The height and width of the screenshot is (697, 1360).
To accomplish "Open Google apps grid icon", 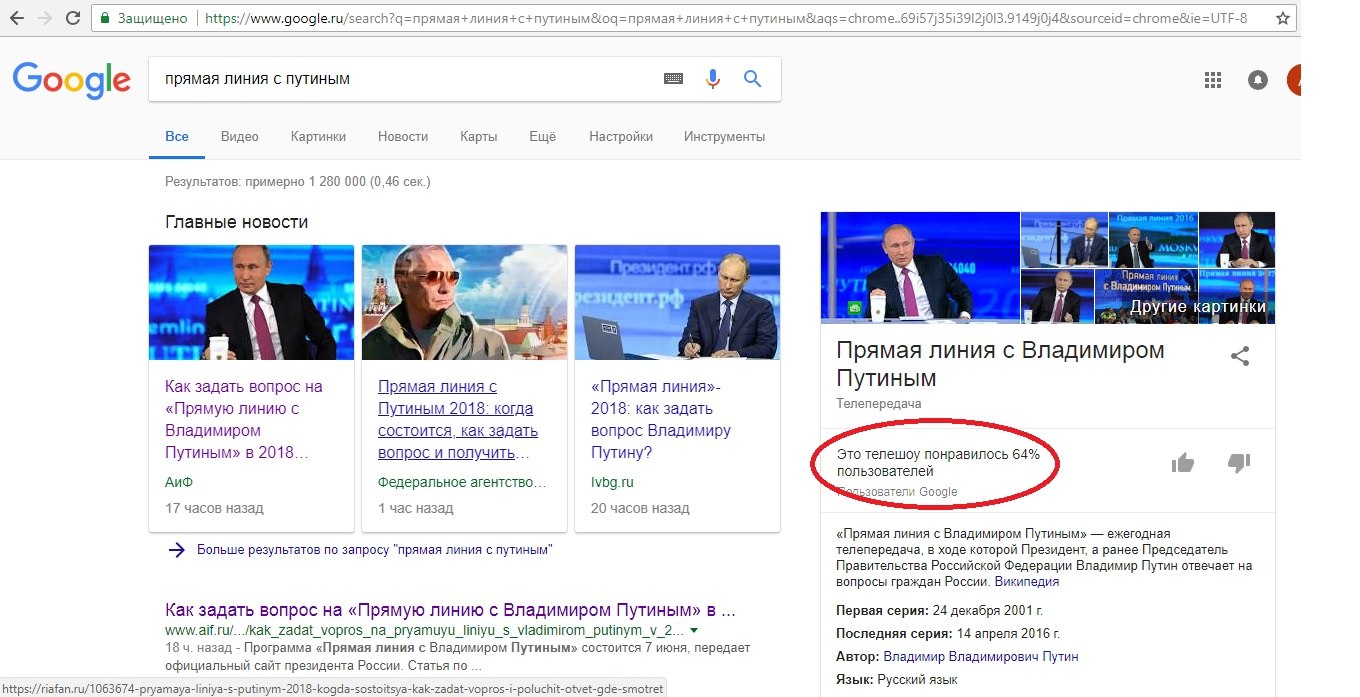I will point(1213,80).
